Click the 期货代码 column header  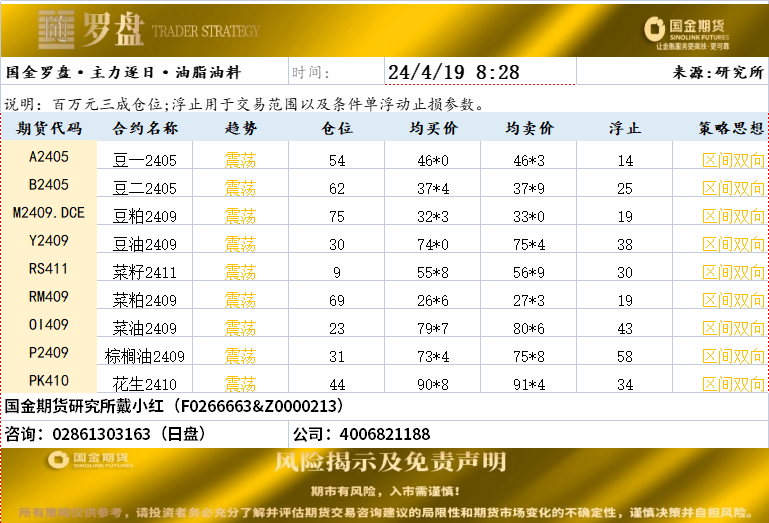click(x=49, y=128)
